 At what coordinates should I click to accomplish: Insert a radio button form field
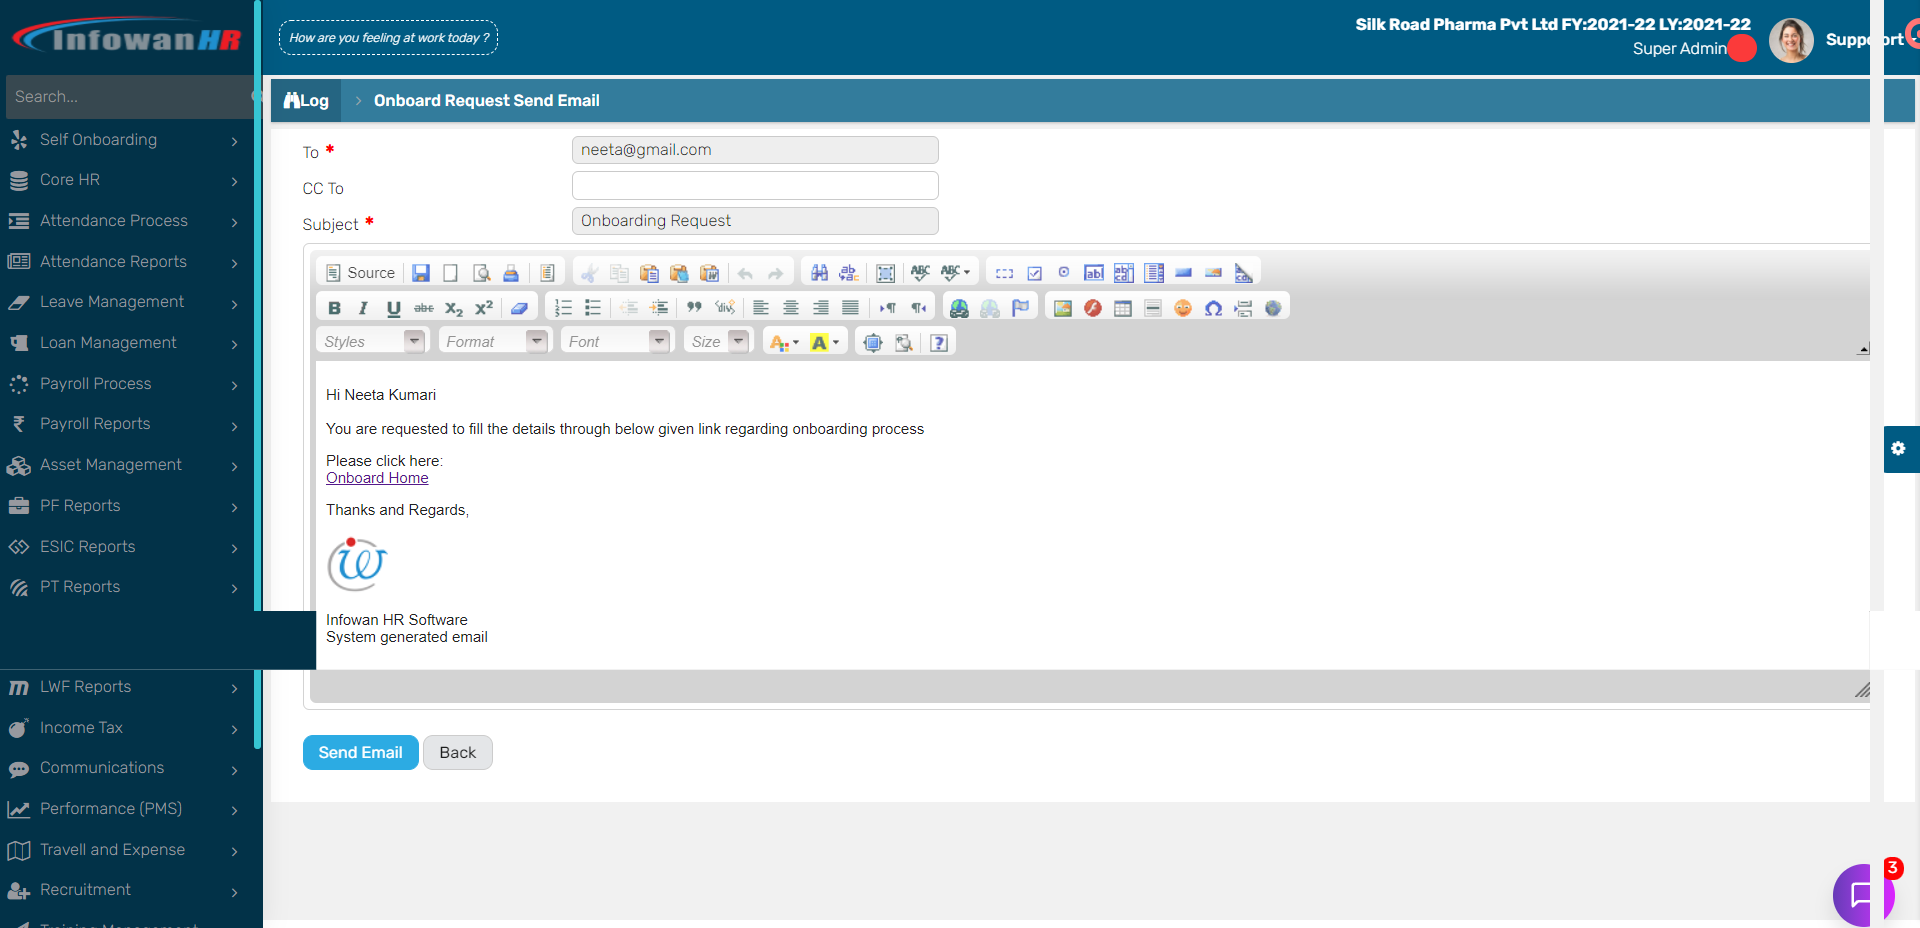[1062, 272]
